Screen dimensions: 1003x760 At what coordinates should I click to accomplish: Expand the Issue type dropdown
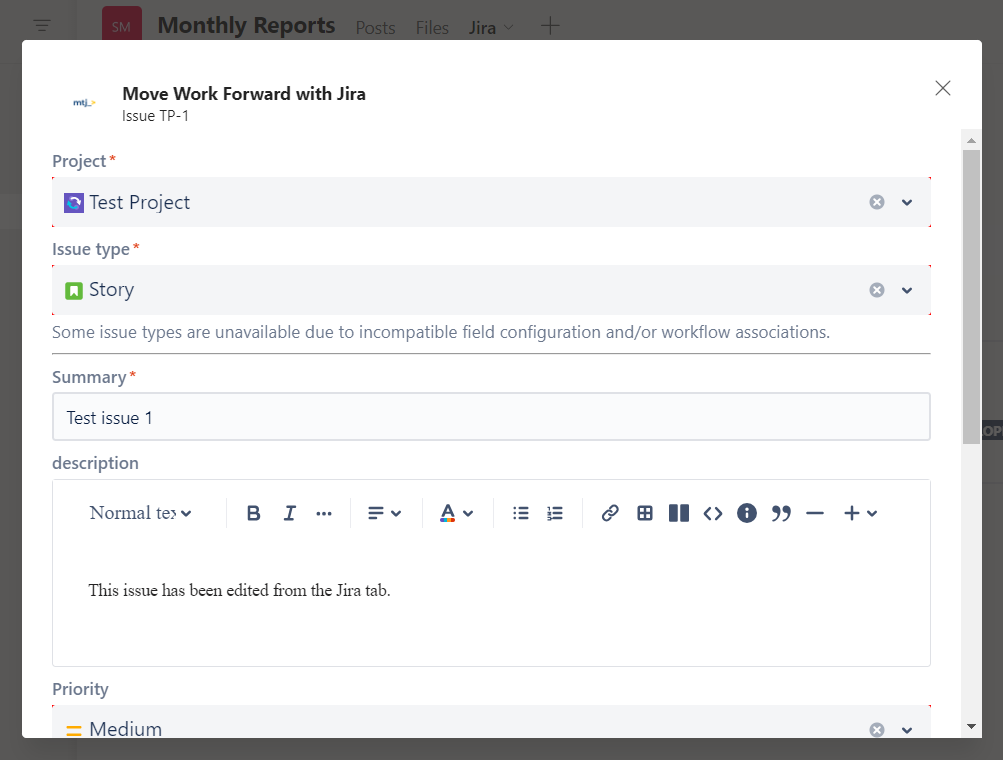pyautogui.click(x=907, y=290)
